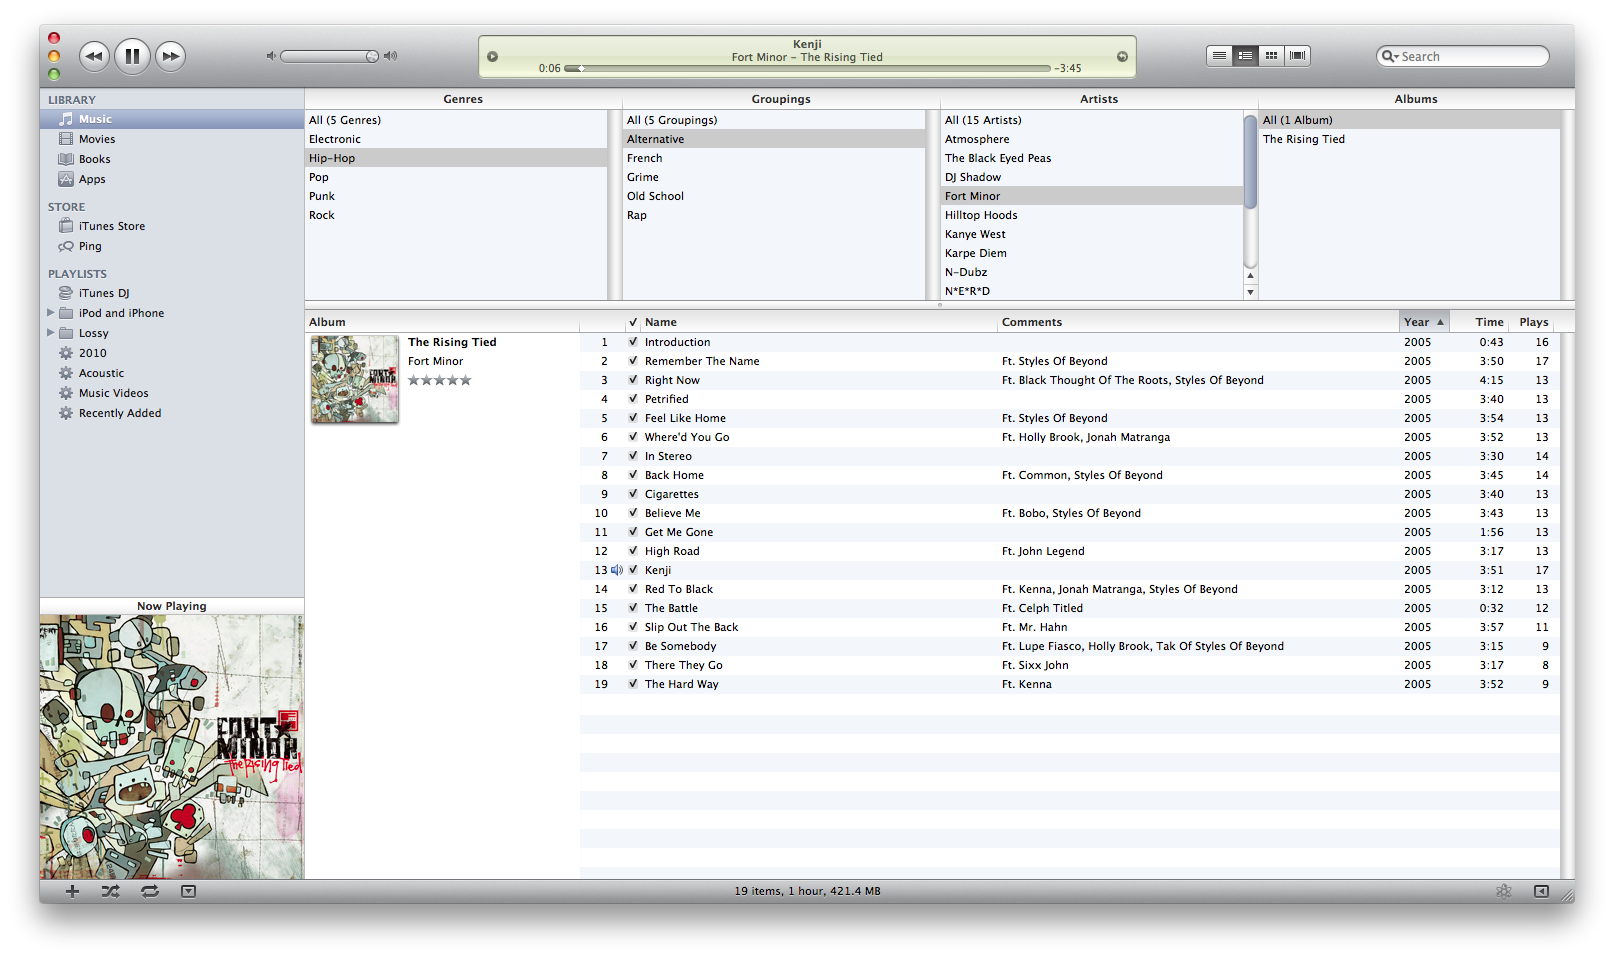This screenshot has width=1615, height=958.
Task: Toggle shuffle playback
Action: (110, 891)
